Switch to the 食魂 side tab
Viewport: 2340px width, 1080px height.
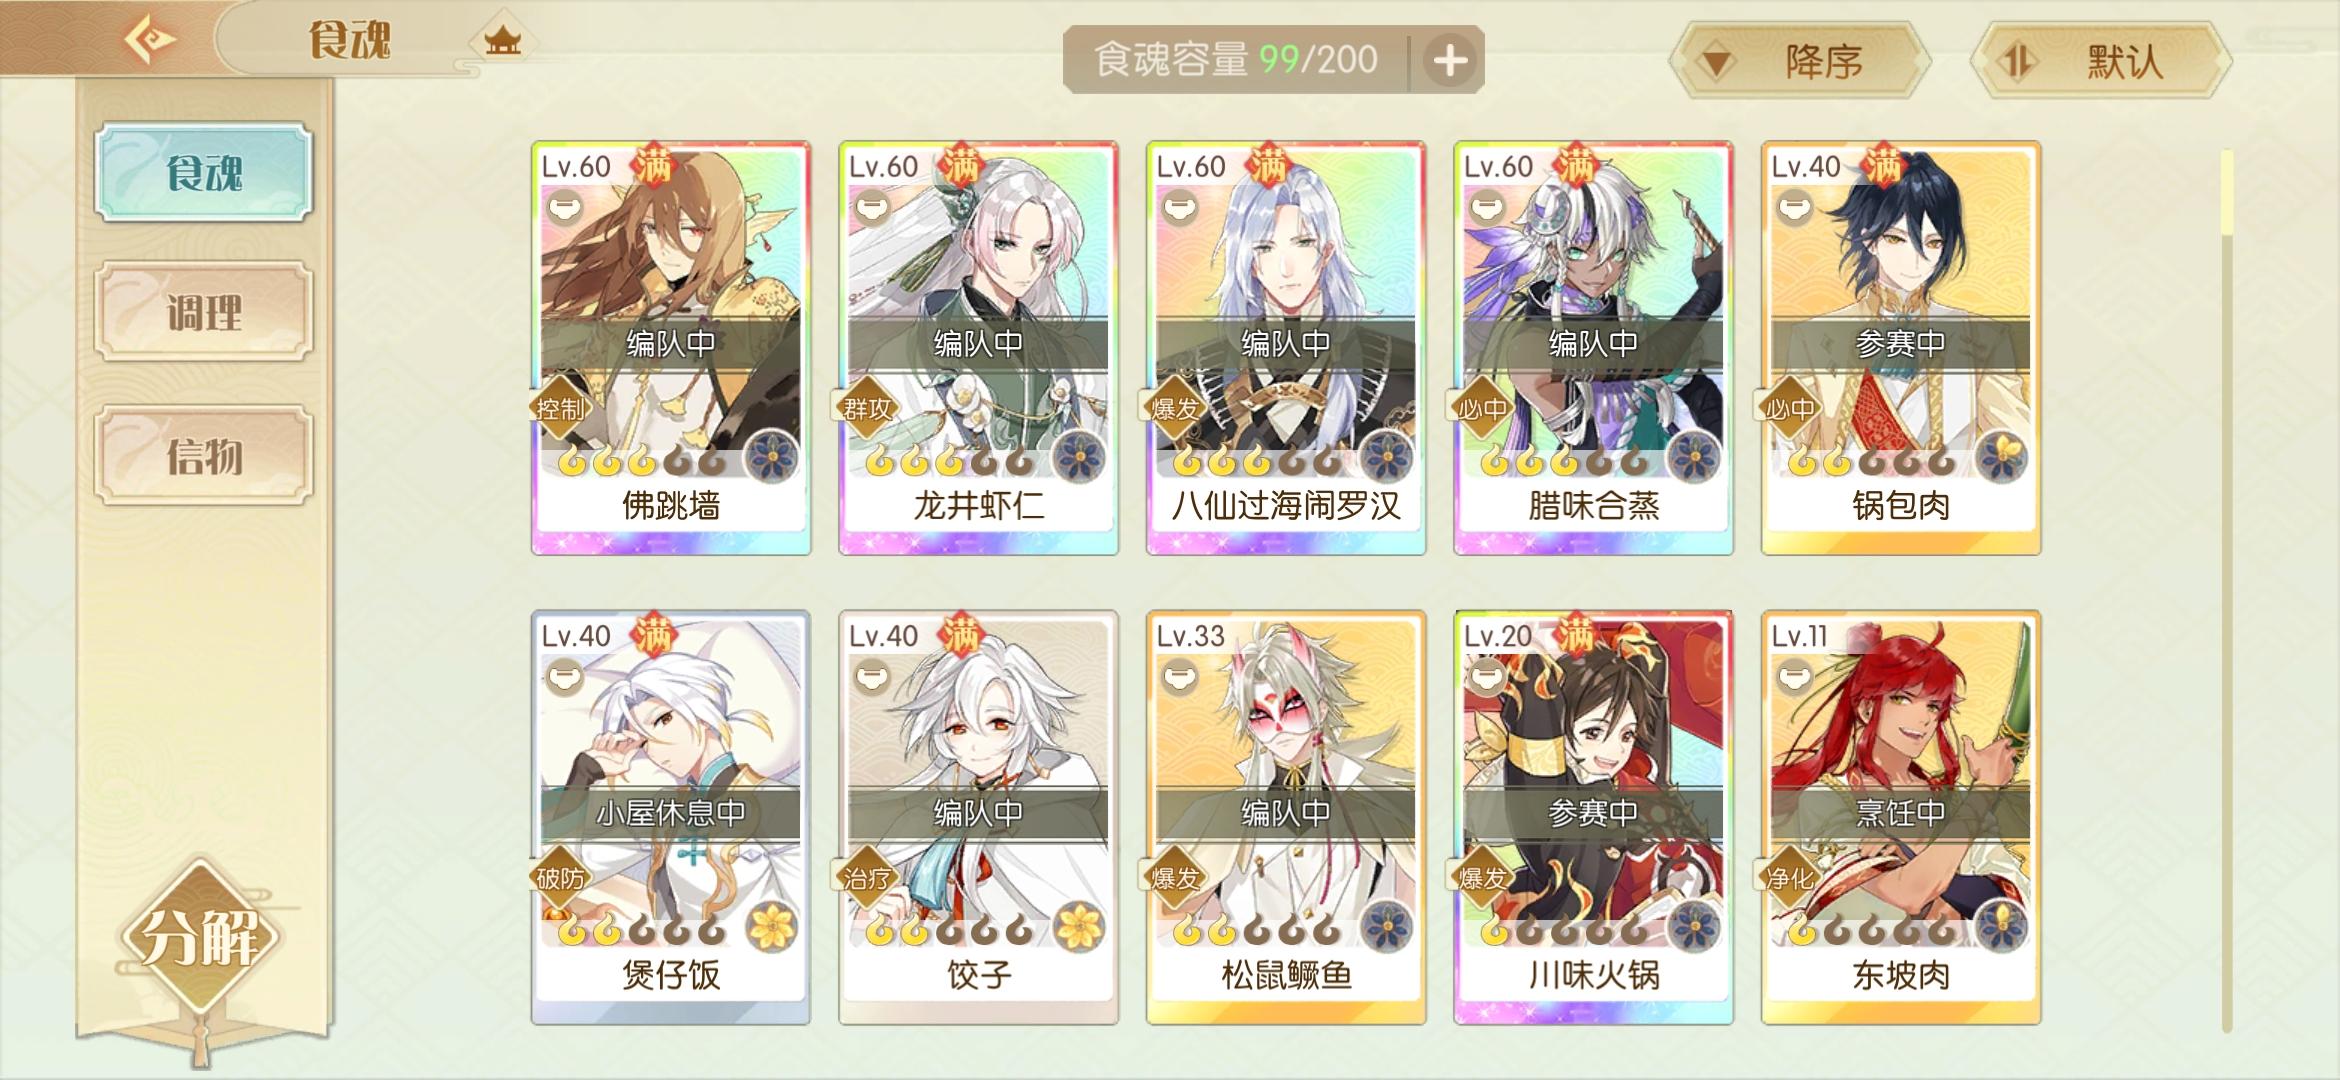pyautogui.click(x=204, y=172)
